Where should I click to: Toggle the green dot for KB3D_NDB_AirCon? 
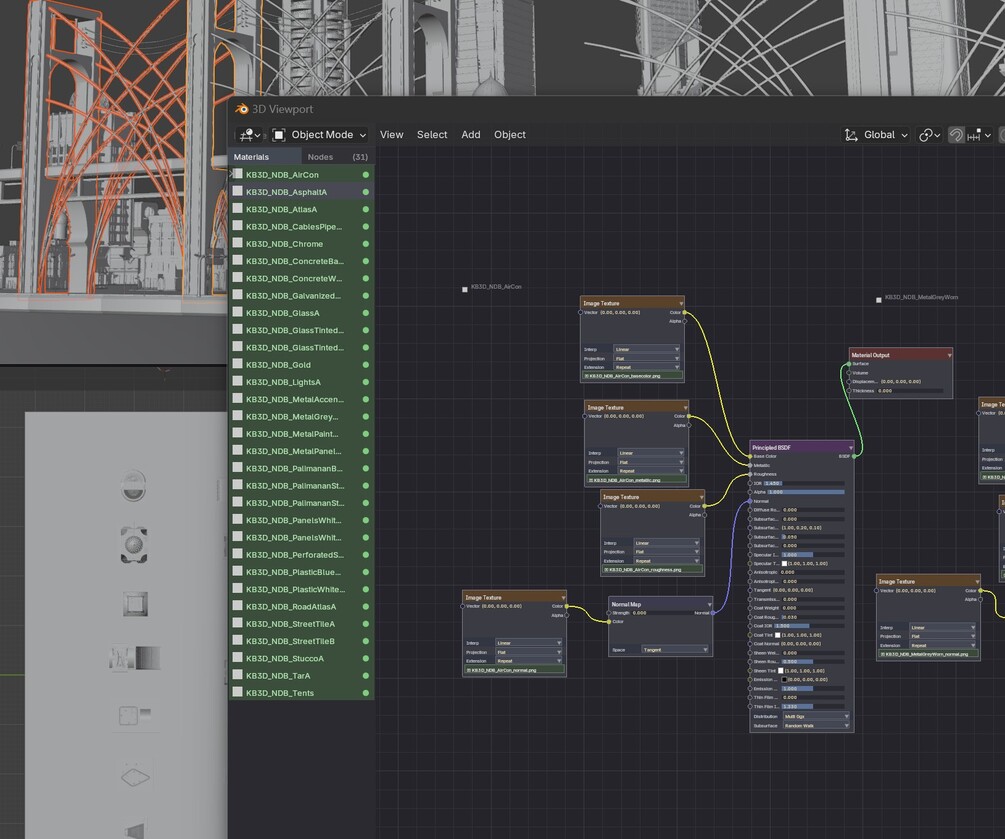(365, 174)
